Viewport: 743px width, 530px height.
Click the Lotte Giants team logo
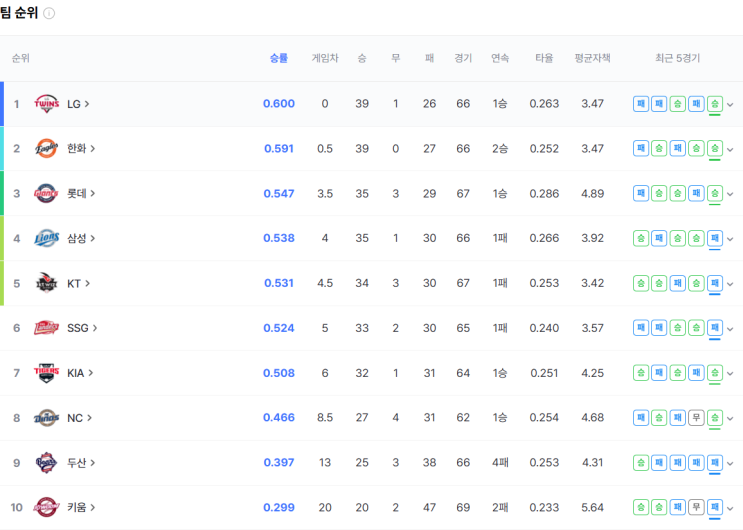[46, 193]
